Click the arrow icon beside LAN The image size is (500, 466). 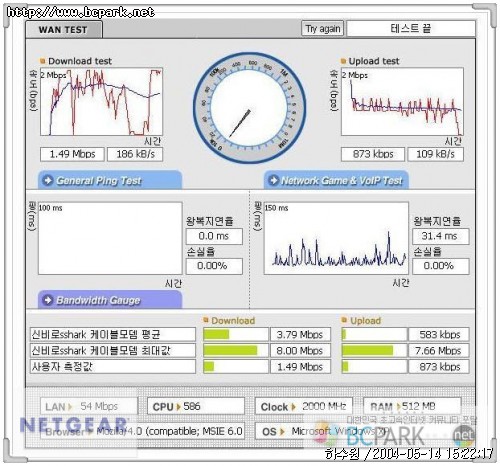click(70, 407)
